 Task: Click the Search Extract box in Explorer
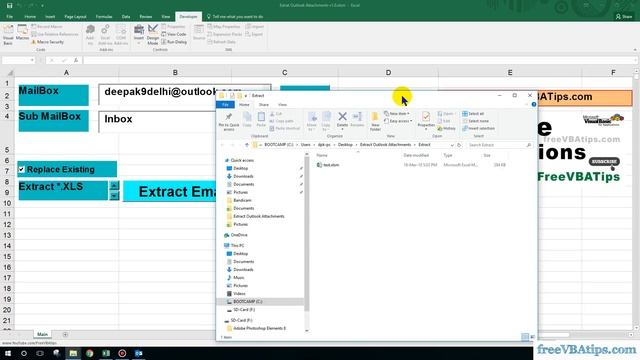coord(500,145)
